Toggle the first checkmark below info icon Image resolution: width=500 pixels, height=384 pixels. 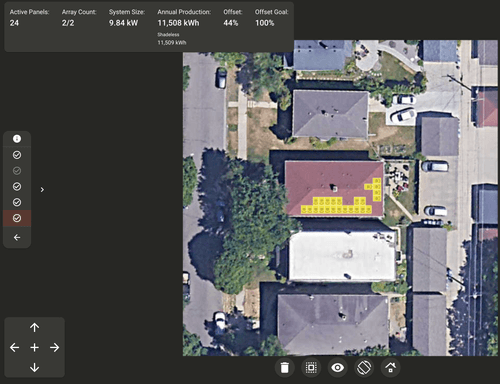[x=17, y=155]
